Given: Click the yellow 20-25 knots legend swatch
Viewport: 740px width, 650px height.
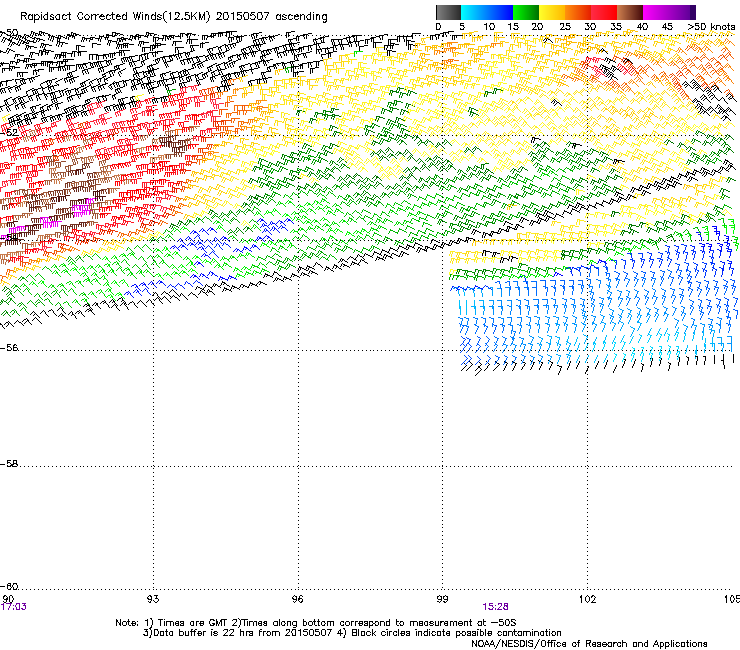Looking at the screenshot, I should [552, 12].
